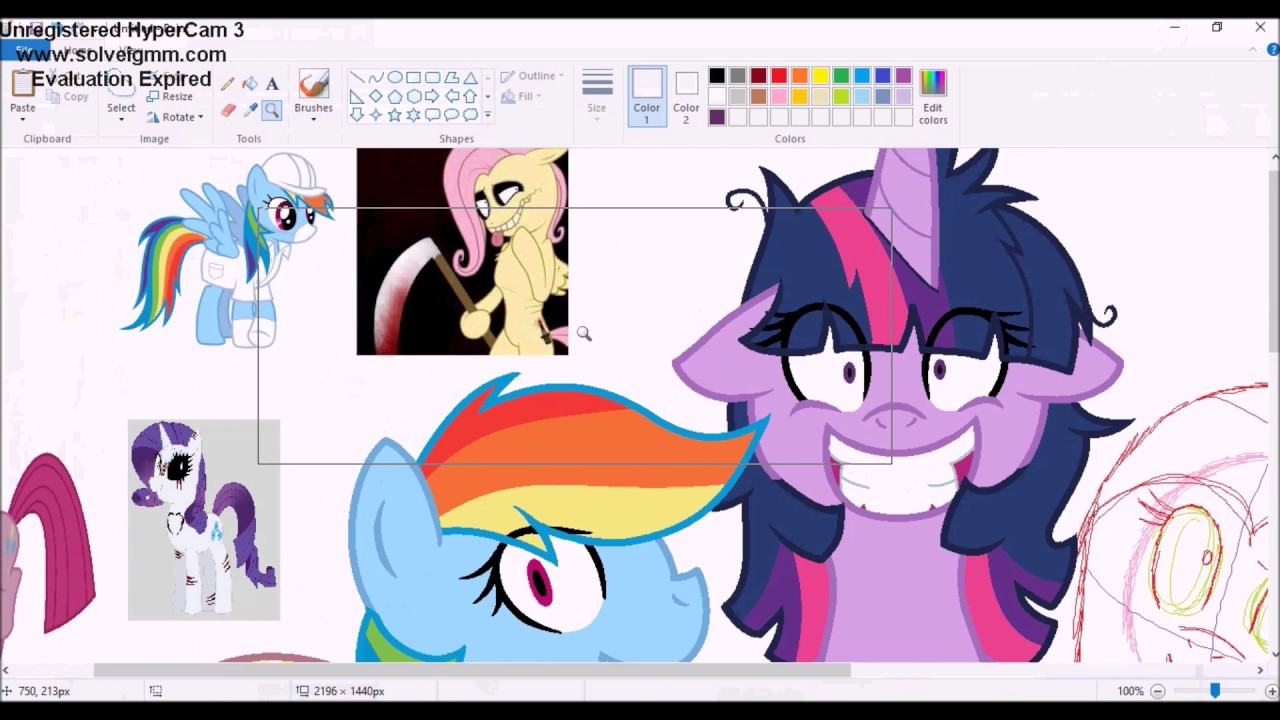The image size is (1280, 720).
Task: Open the Select dropdown arrow
Action: 121,119
